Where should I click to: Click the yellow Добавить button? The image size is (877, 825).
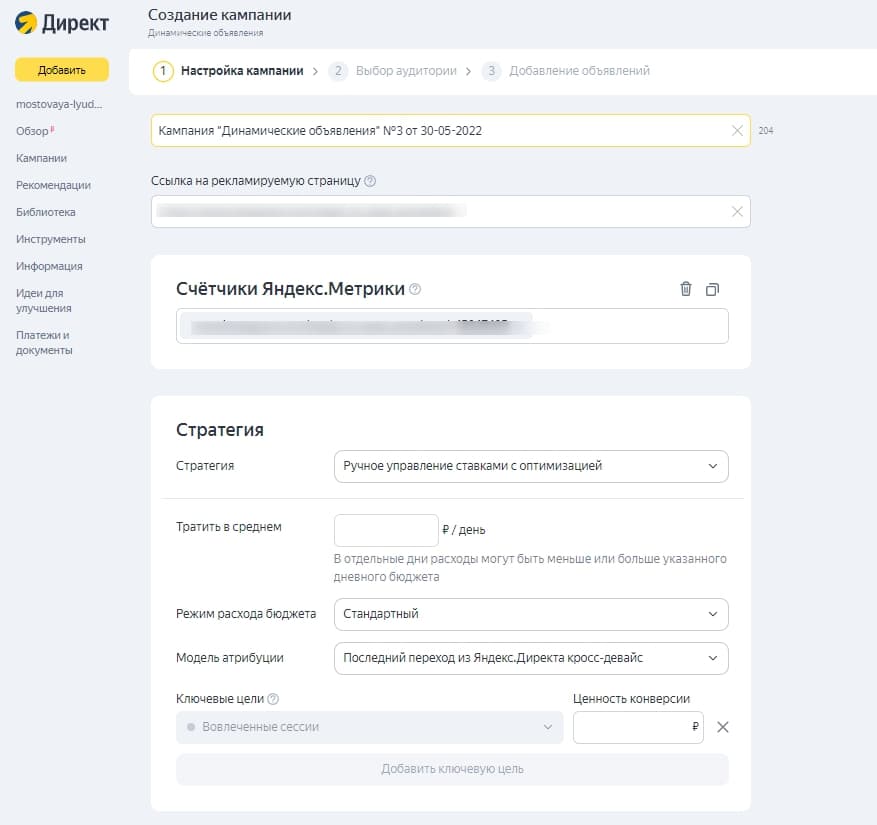[x=63, y=71]
